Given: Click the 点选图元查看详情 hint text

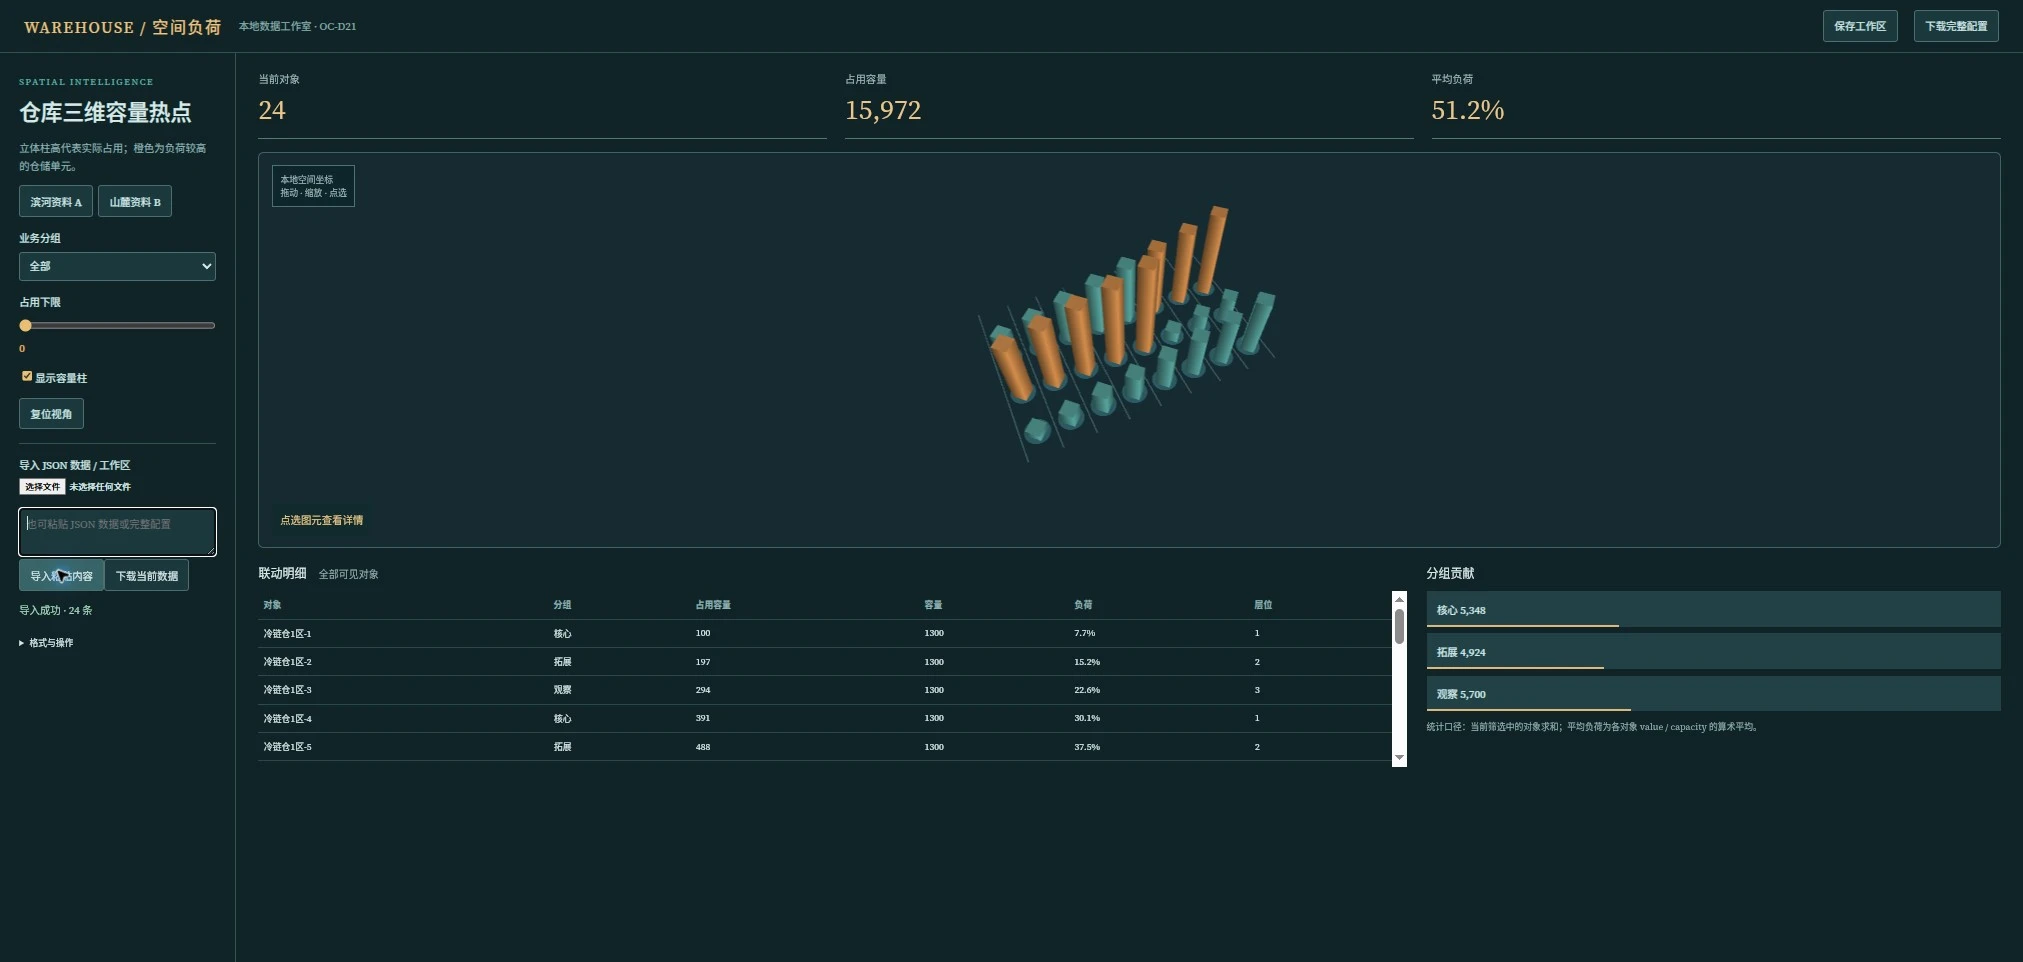Looking at the screenshot, I should pyautogui.click(x=322, y=520).
